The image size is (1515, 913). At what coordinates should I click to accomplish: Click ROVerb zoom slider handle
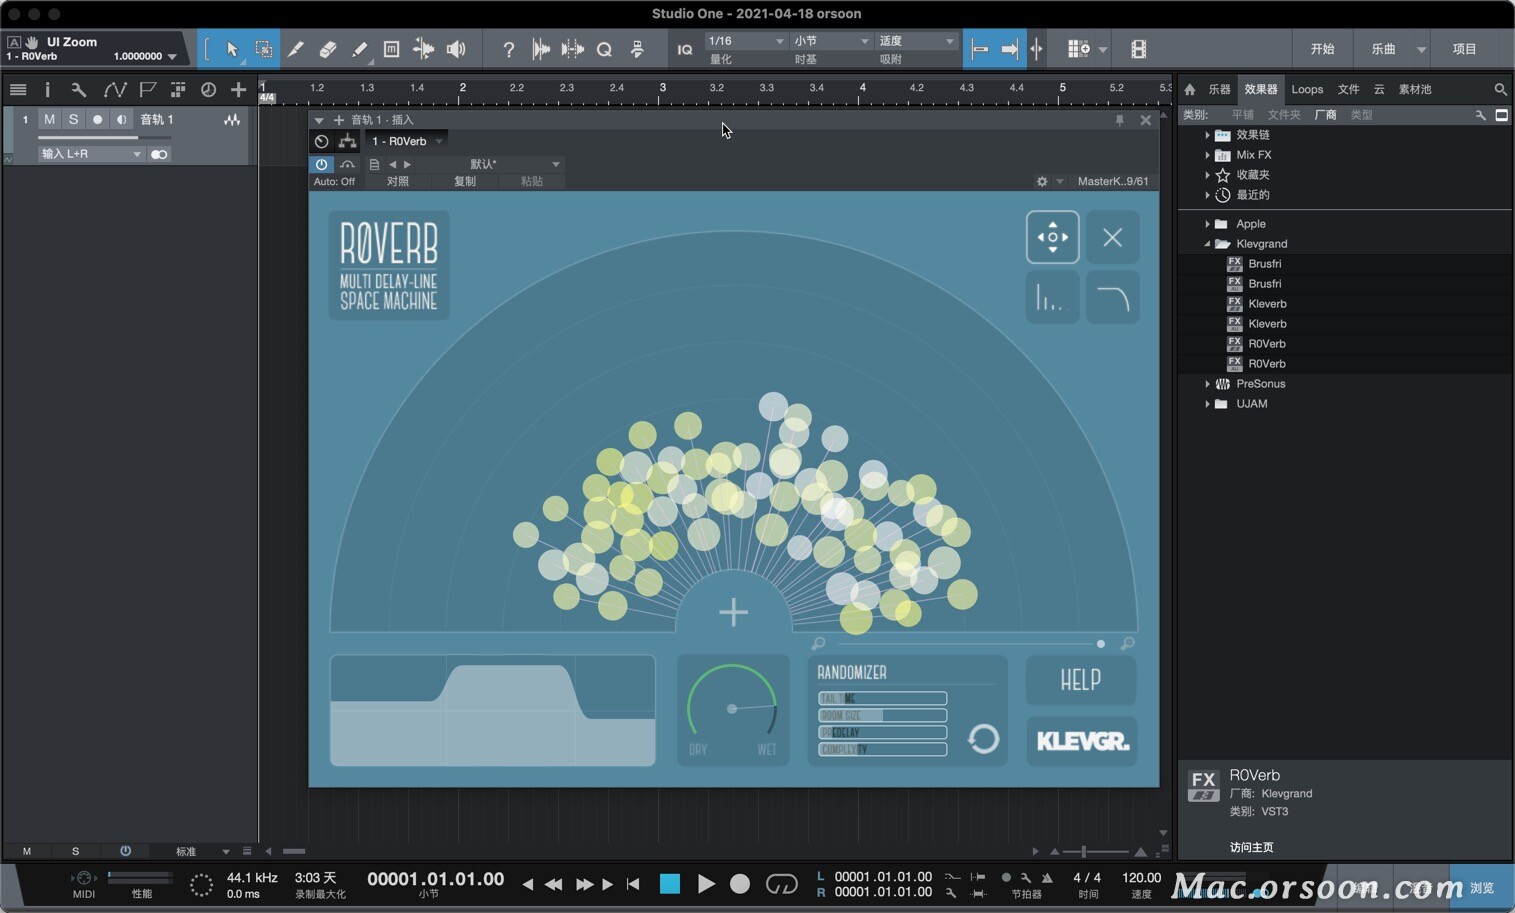[1101, 644]
